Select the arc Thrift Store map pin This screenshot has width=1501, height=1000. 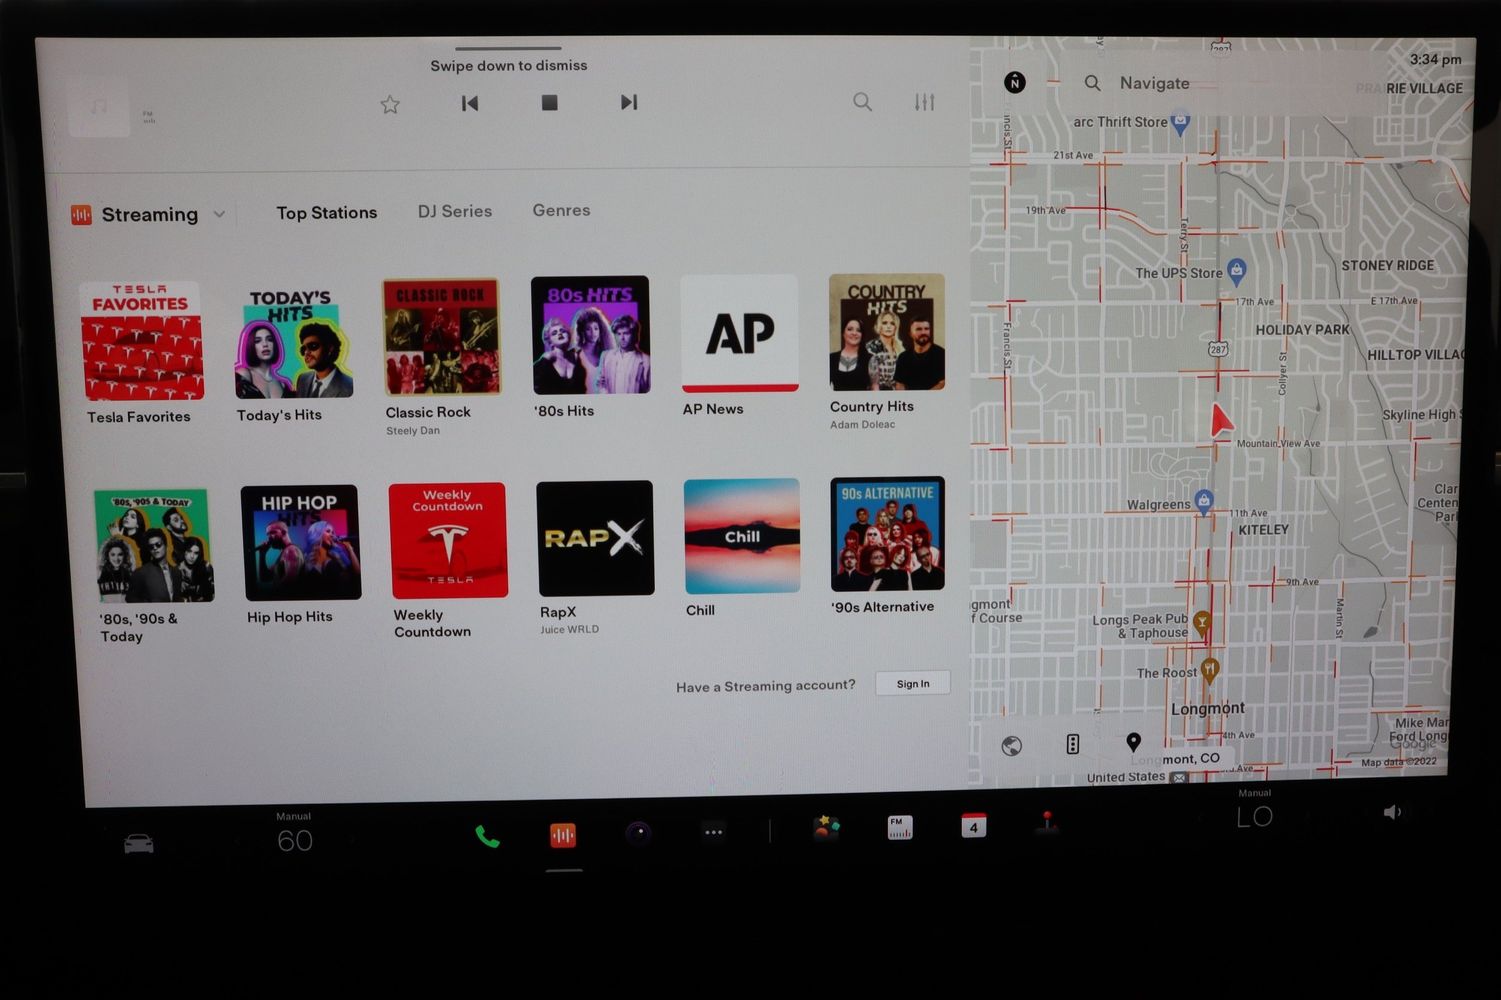click(1180, 123)
